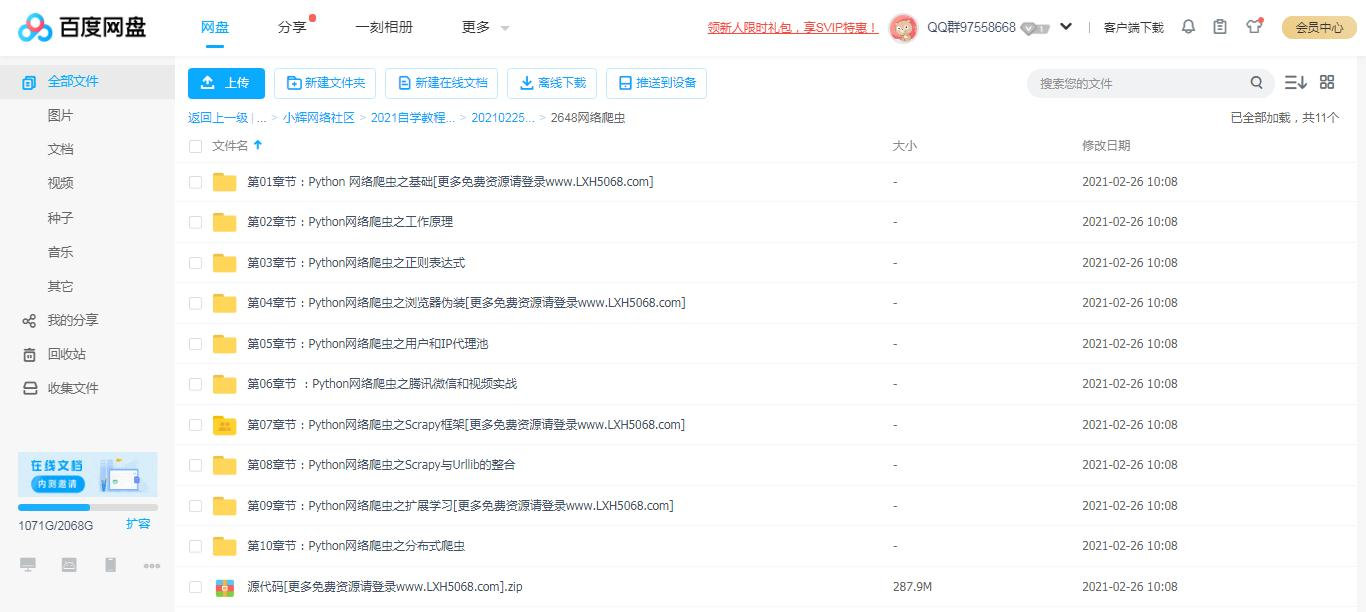Image resolution: width=1366 pixels, height=612 pixels.
Task: Click the 扩容 expand storage link
Action: click(138, 524)
